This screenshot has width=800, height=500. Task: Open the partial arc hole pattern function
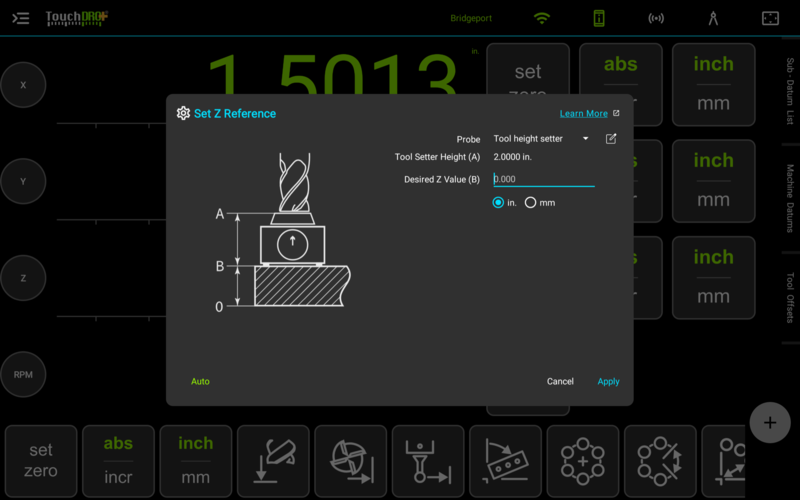[x=660, y=461]
